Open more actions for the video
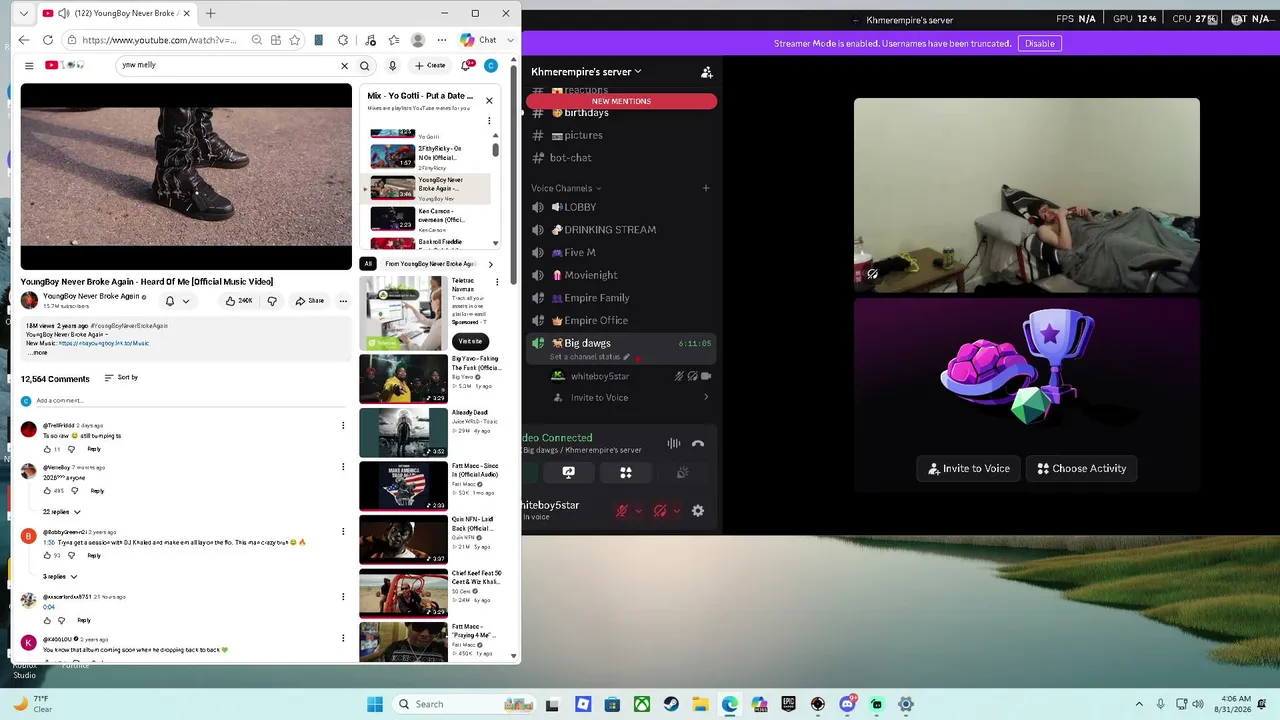 [343, 301]
